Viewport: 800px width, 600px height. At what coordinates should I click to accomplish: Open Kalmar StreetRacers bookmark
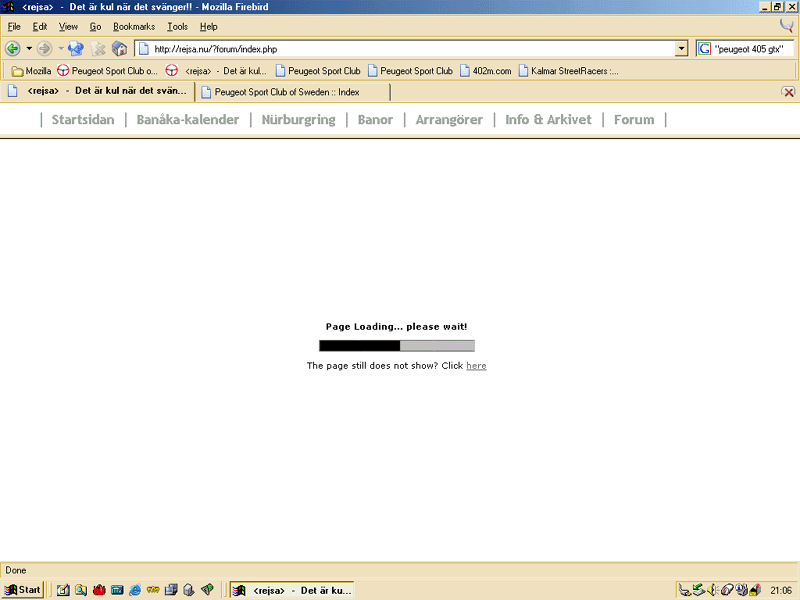coord(568,71)
